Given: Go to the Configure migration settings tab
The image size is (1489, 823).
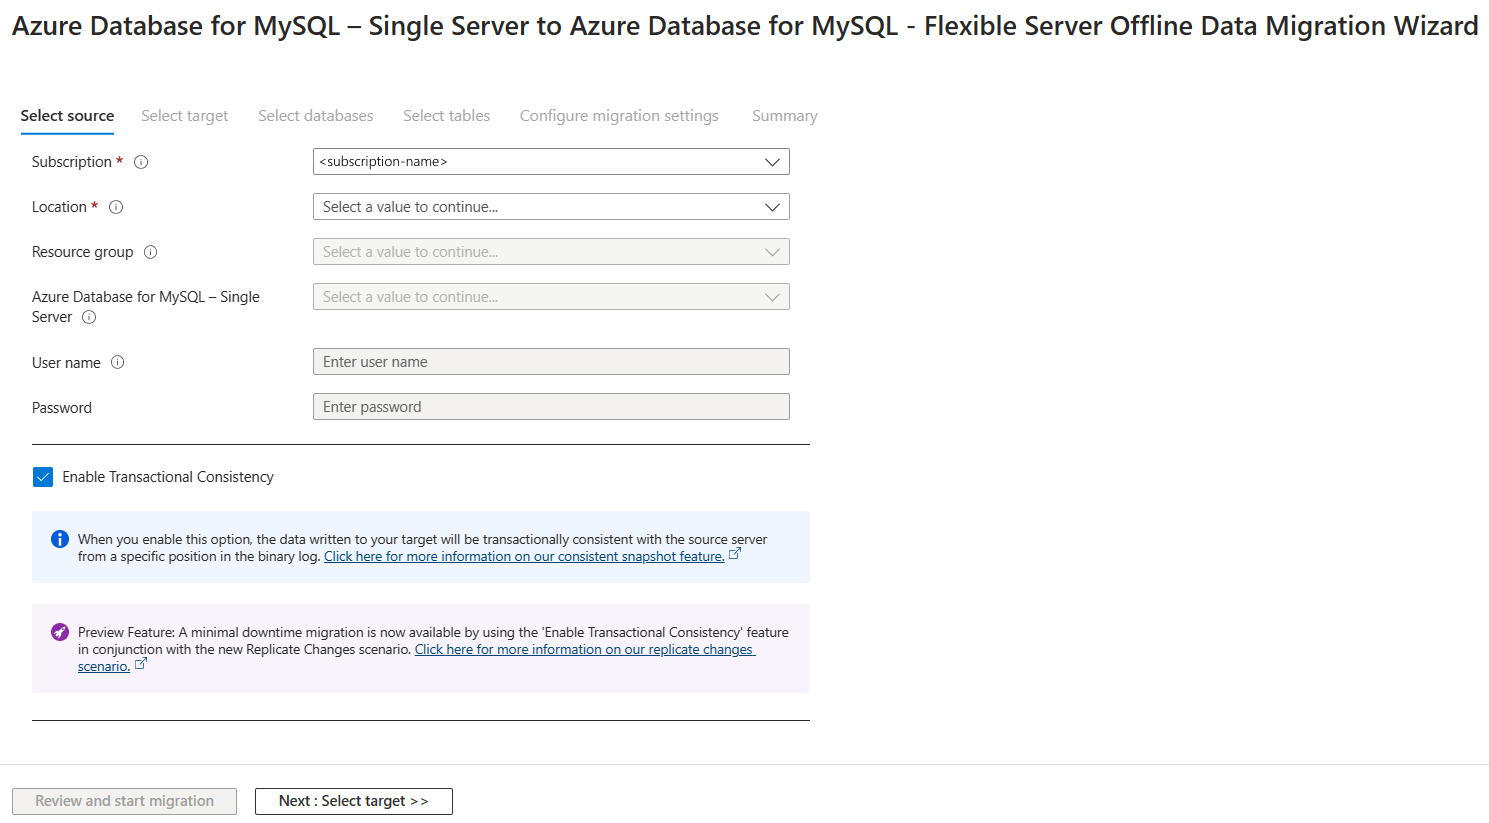Looking at the screenshot, I should (619, 116).
